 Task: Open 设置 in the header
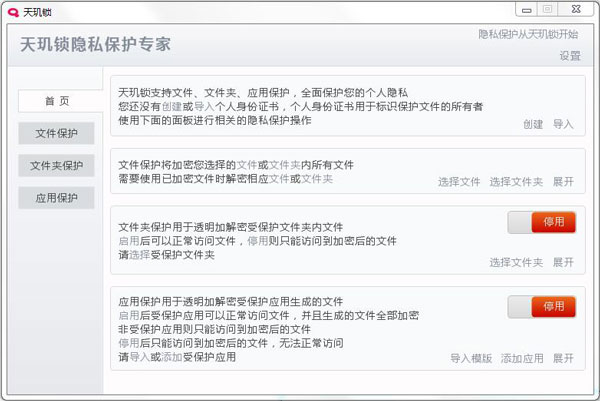(x=570, y=56)
